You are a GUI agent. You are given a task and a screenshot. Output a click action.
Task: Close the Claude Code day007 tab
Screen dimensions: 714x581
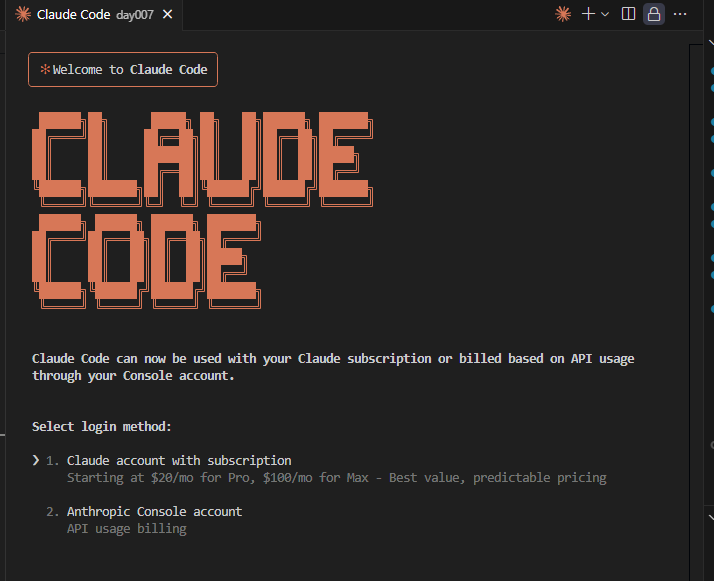click(168, 15)
